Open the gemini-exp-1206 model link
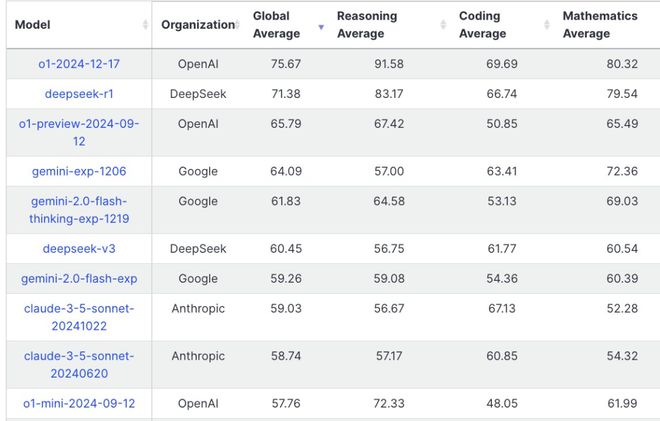The height and width of the screenshot is (421, 660). (x=79, y=171)
